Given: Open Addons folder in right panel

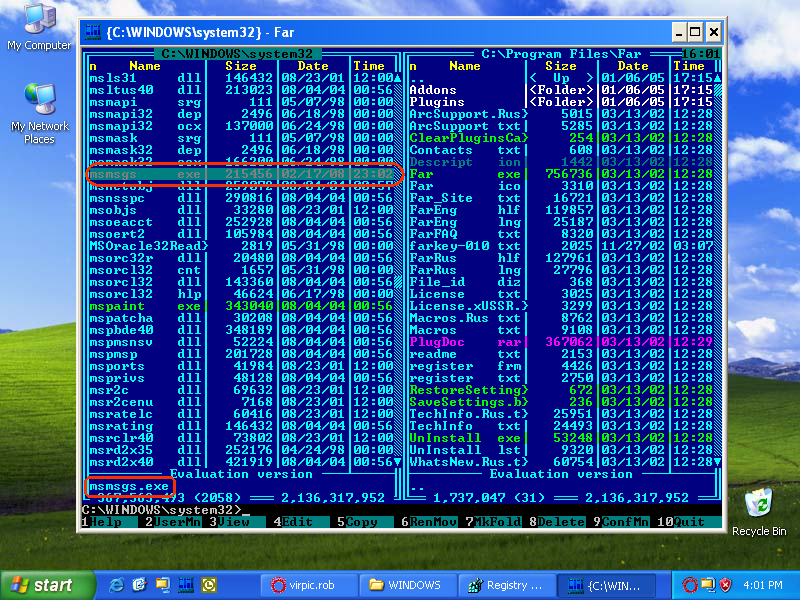Looking at the screenshot, I should (x=561, y=90).
